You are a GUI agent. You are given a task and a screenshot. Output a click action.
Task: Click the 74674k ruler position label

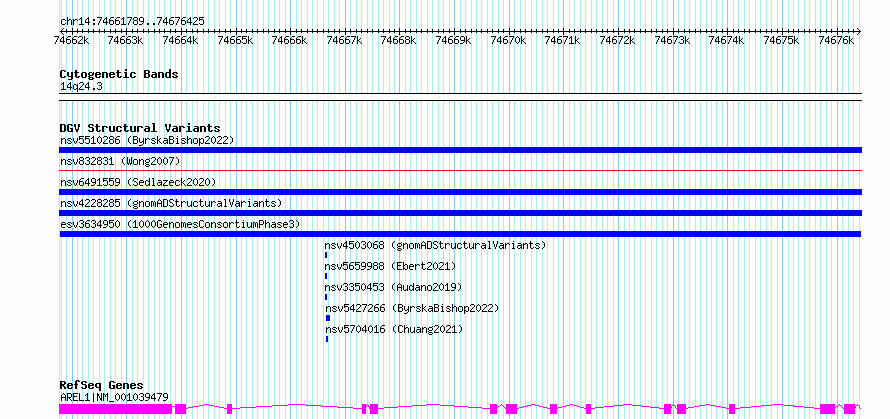pos(727,40)
